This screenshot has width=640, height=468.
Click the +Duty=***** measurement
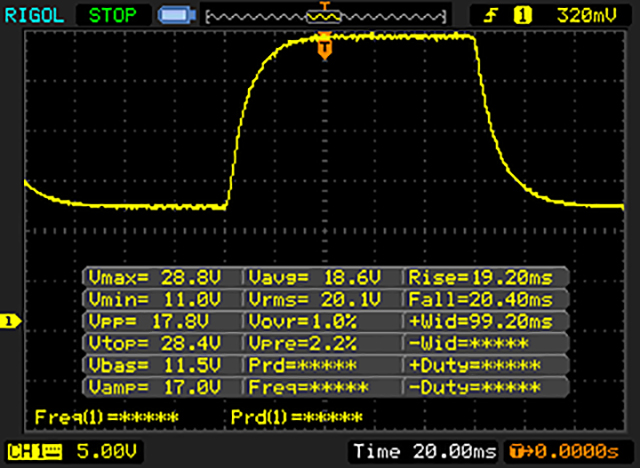475,365
